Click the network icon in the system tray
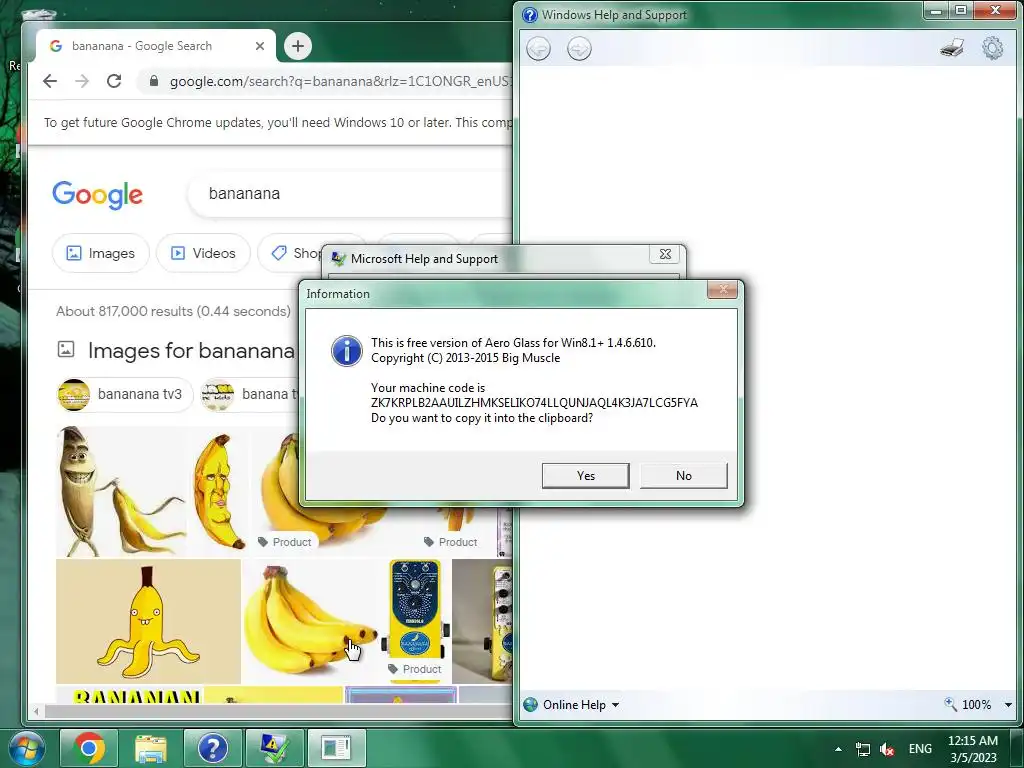This screenshot has height=768, width=1024. [863, 749]
